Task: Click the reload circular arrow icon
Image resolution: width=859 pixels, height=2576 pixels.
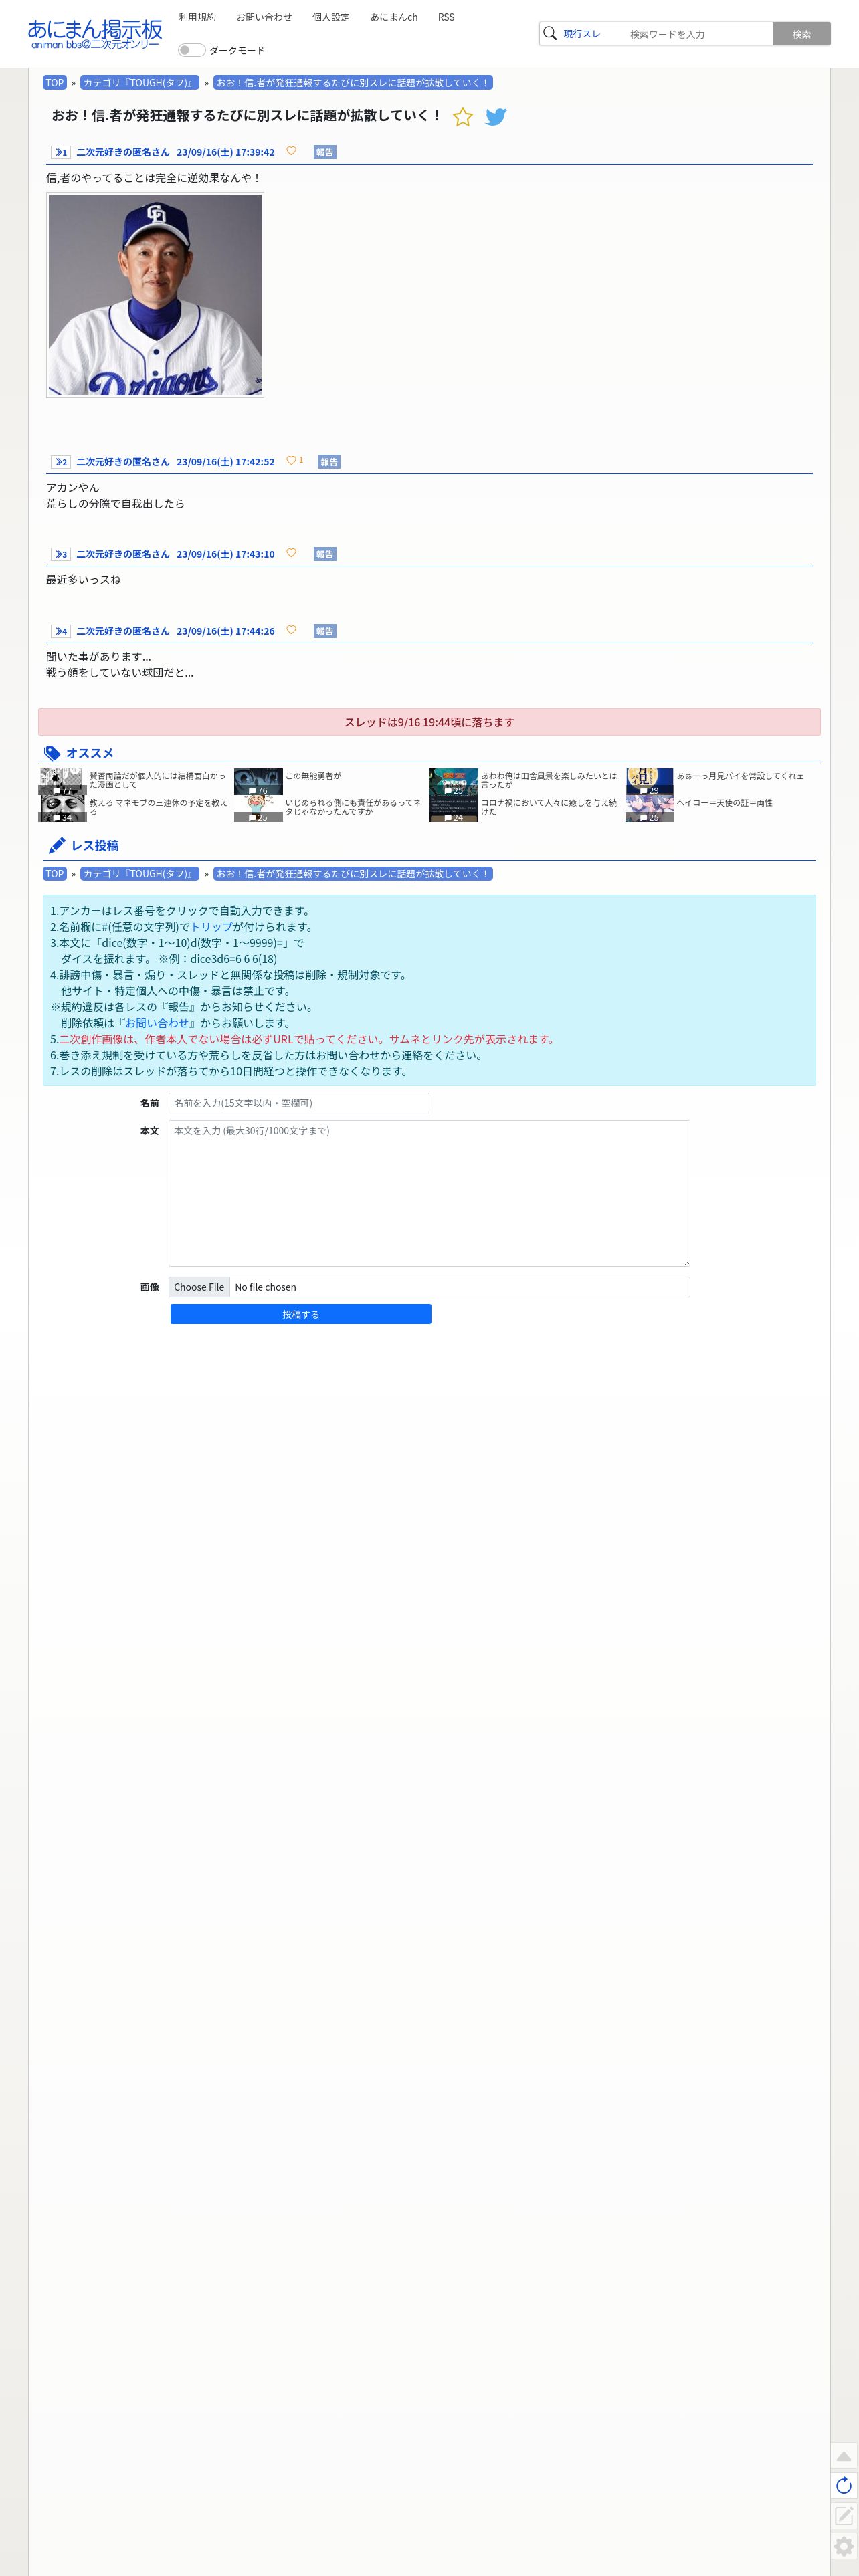Action: [844, 2485]
